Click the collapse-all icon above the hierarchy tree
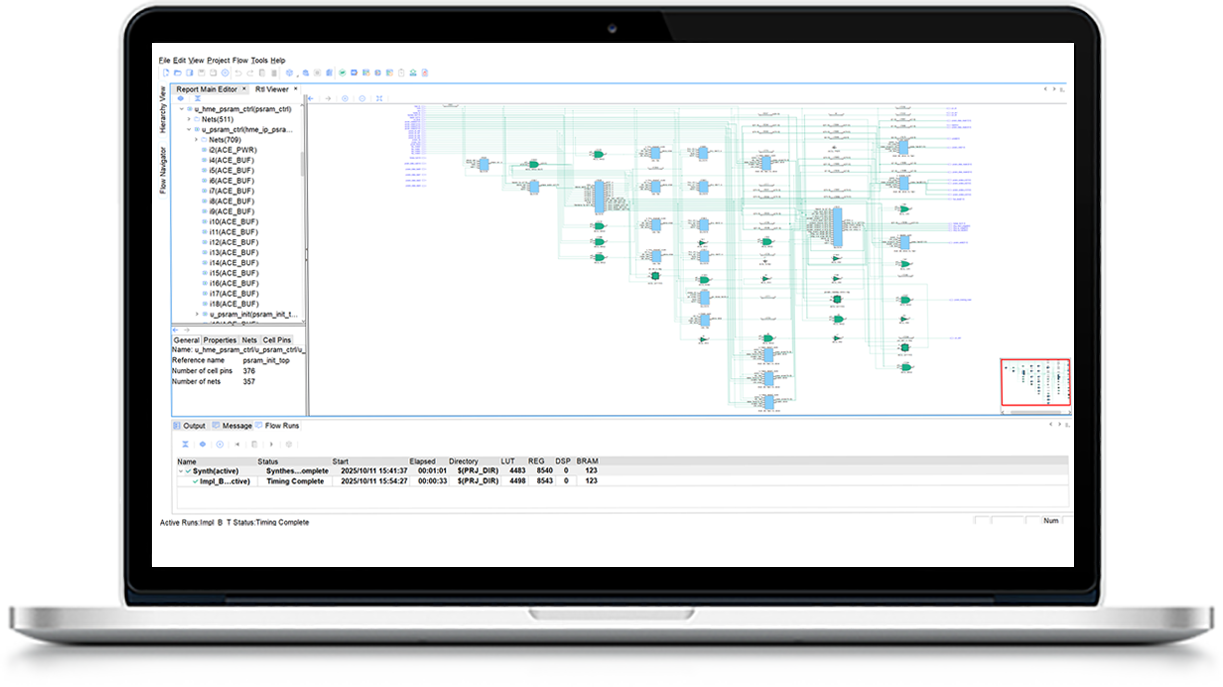This screenshot has width=1223, height=687. (x=197, y=99)
